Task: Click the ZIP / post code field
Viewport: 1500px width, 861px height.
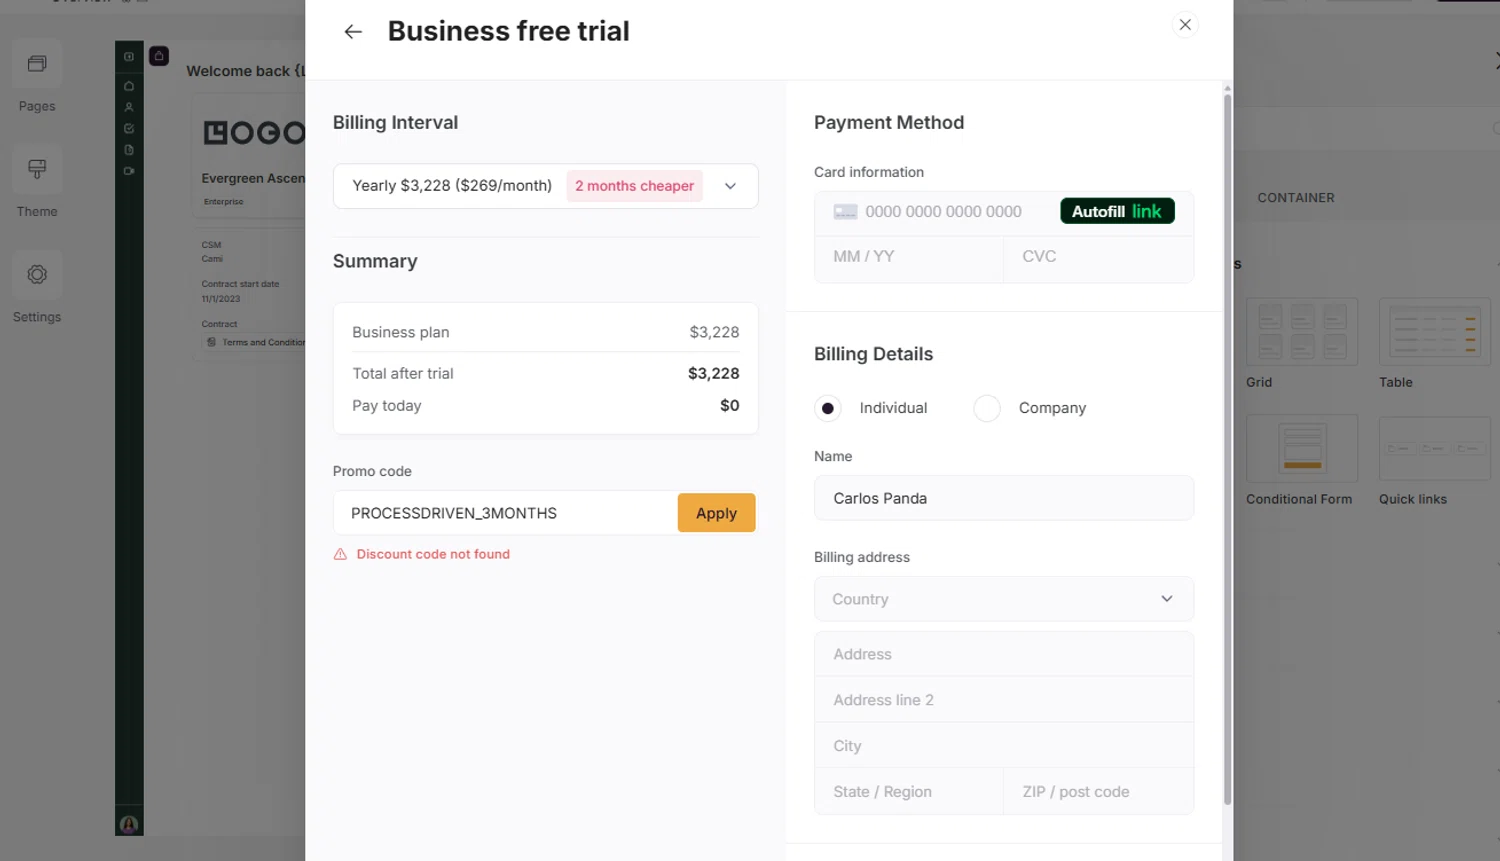Action: point(1098,792)
